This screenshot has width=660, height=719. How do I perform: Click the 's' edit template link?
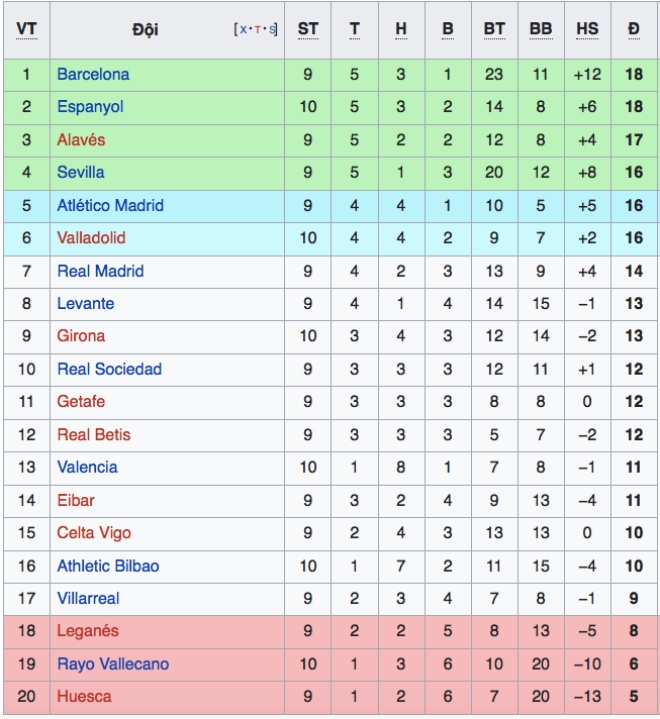[272, 30]
